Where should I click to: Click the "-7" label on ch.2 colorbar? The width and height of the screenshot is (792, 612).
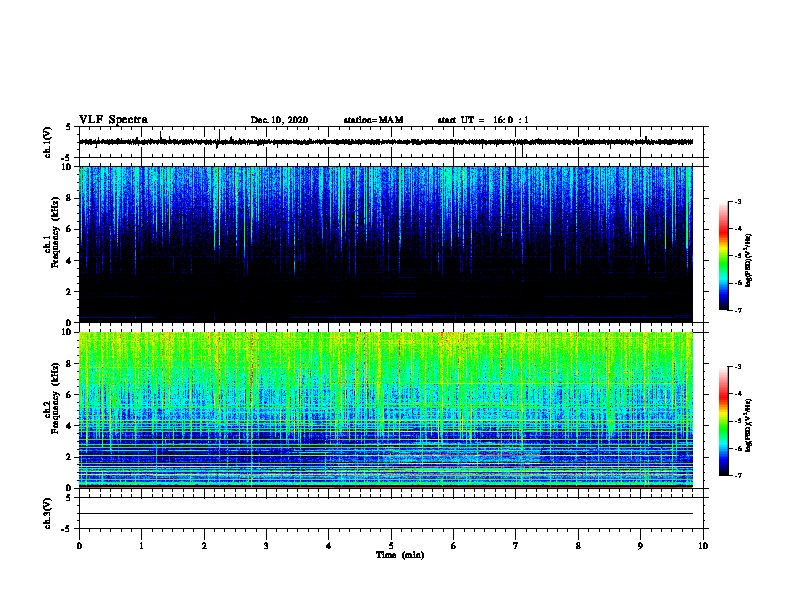(x=738, y=475)
